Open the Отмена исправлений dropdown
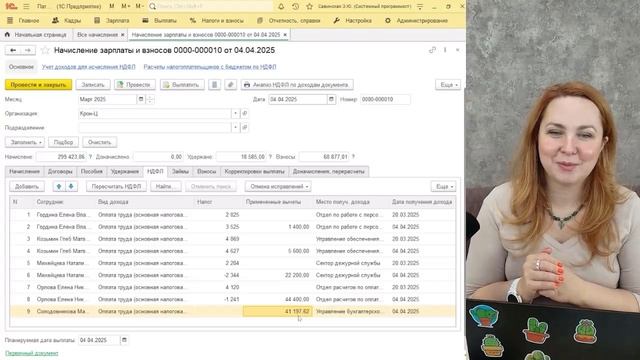 click(278, 187)
